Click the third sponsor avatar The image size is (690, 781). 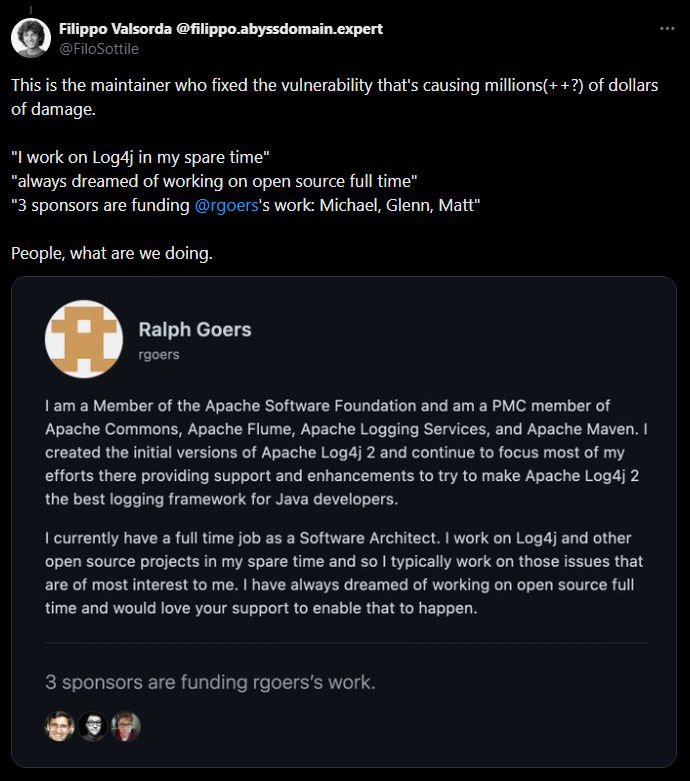(x=126, y=726)
